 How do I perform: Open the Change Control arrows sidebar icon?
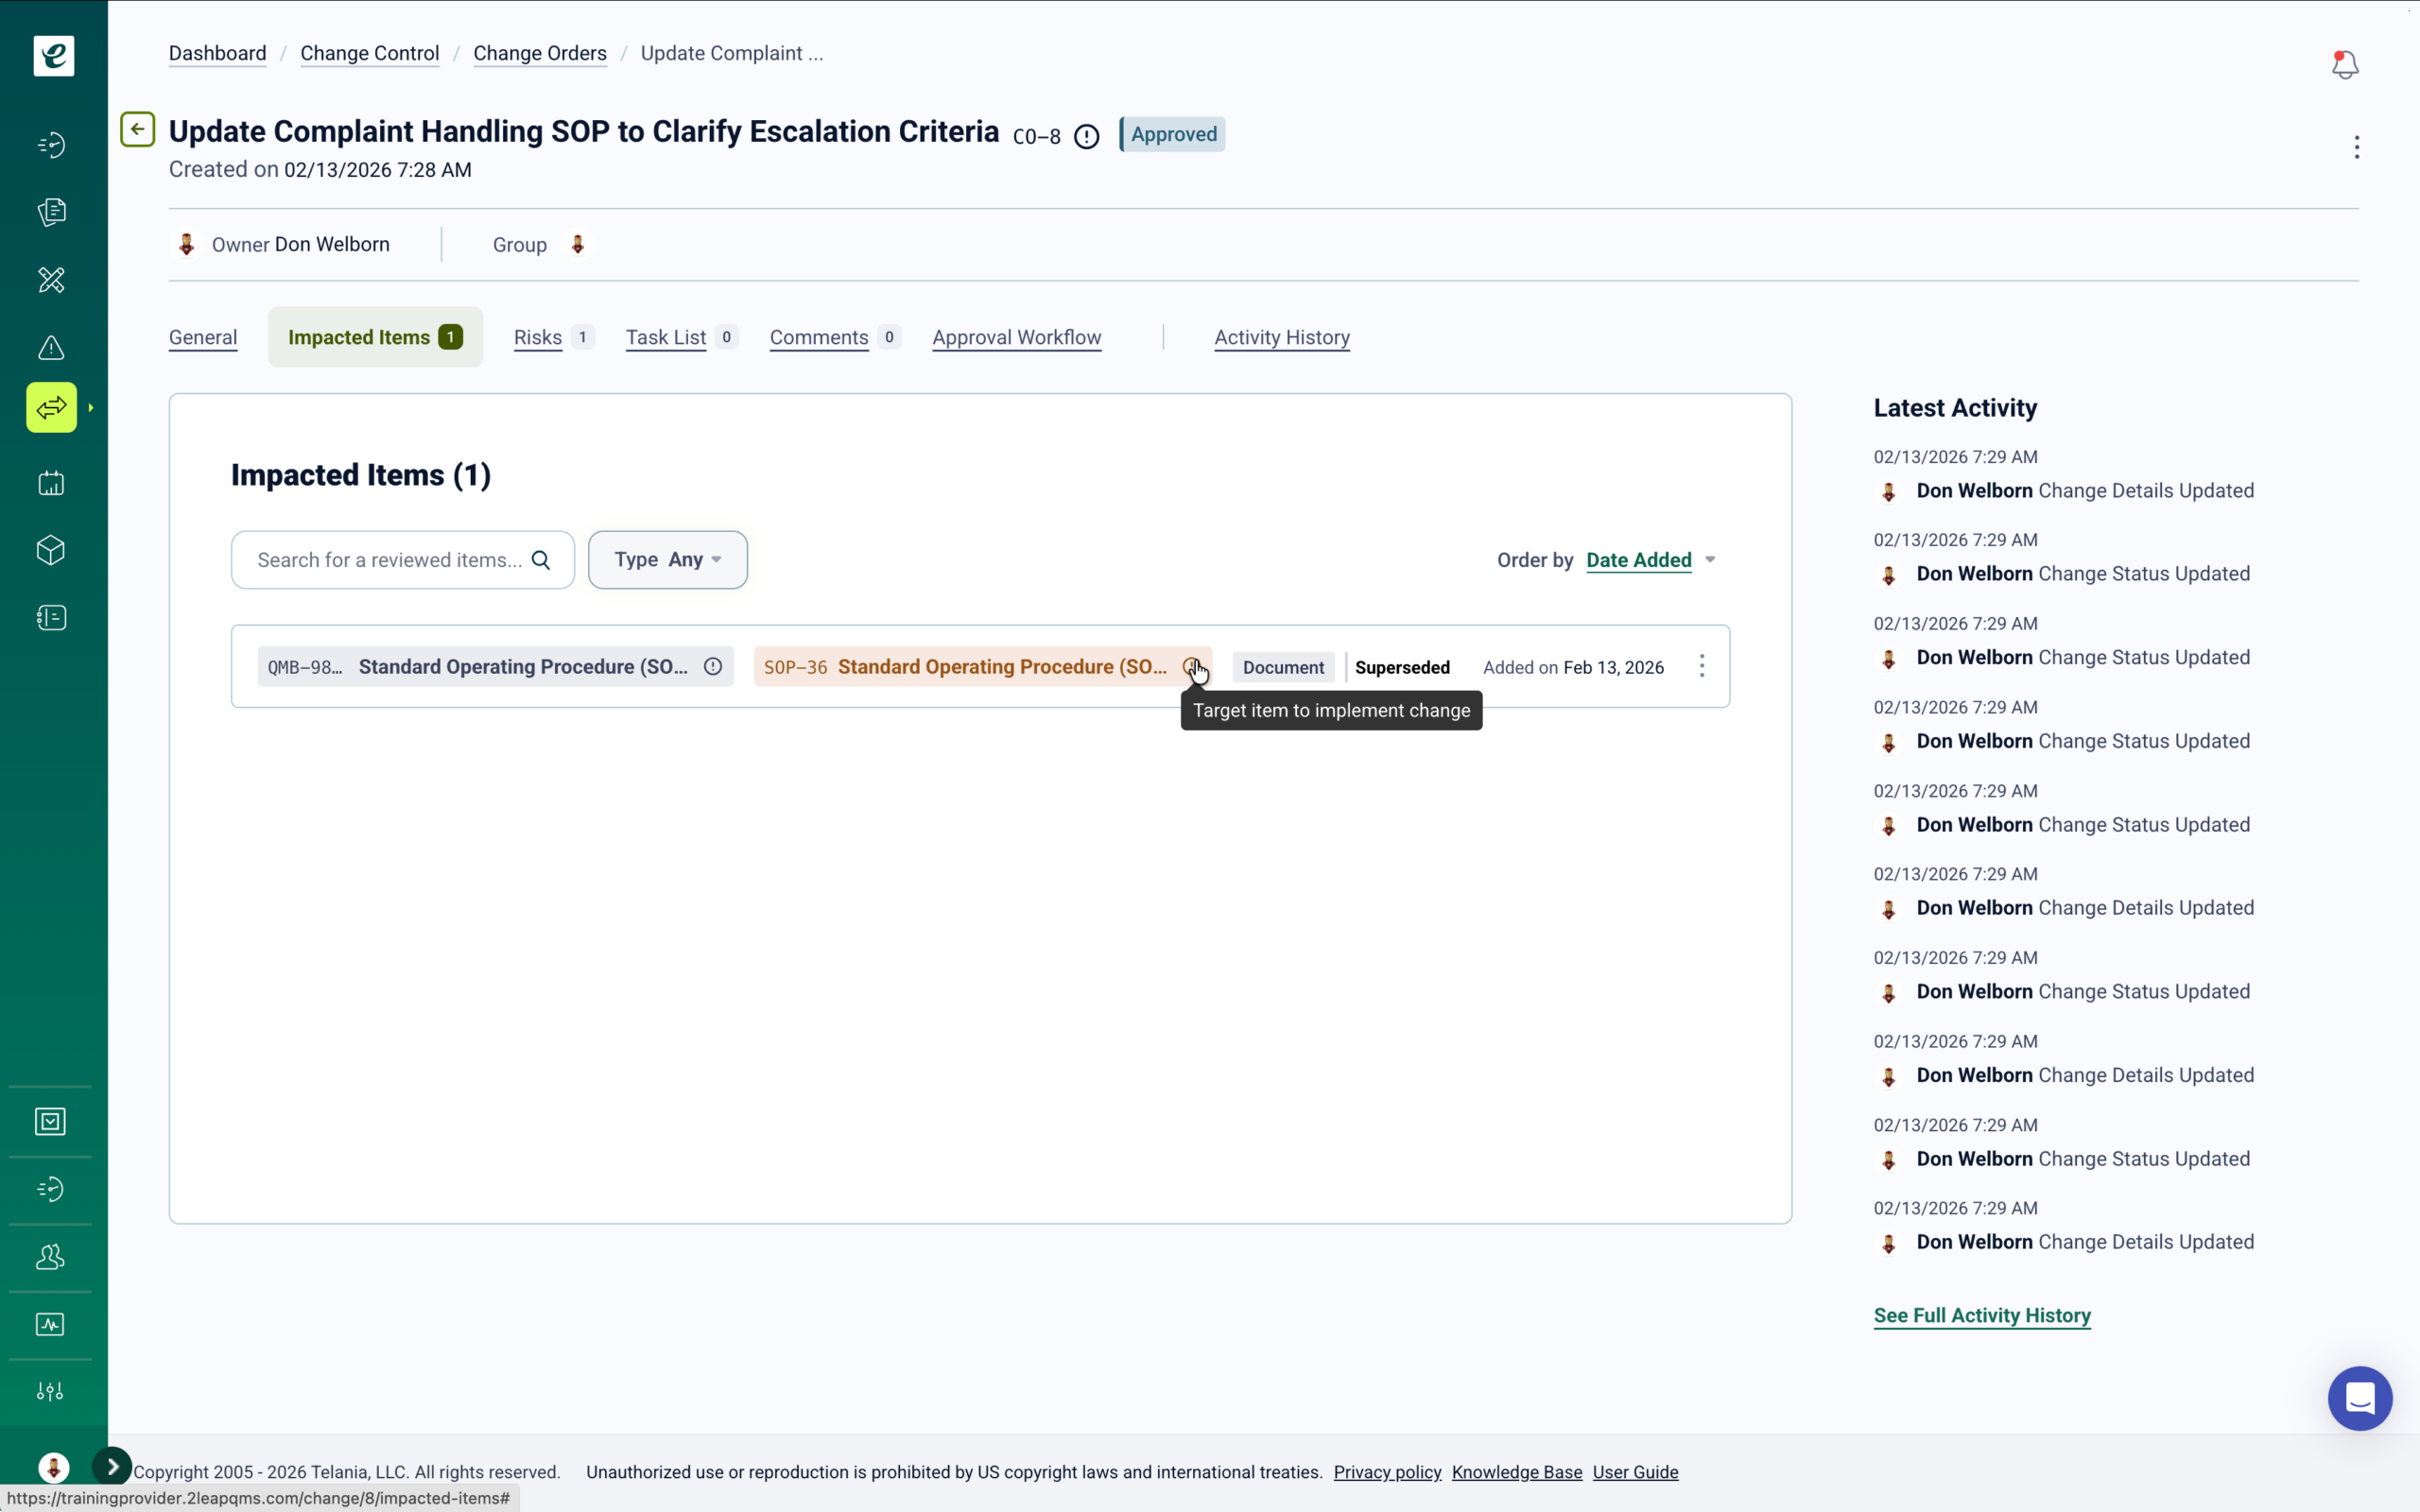coord(51,408)
